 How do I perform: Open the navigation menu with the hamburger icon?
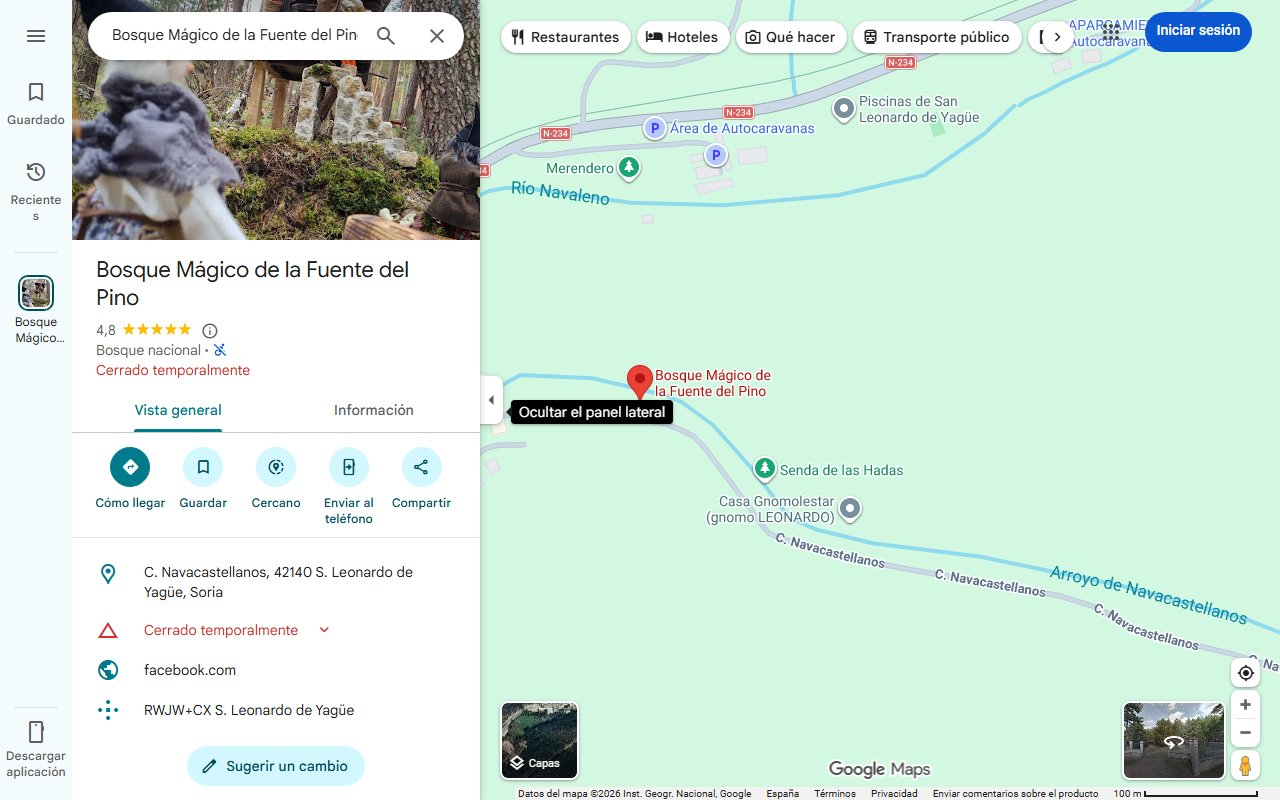point(36,36)
